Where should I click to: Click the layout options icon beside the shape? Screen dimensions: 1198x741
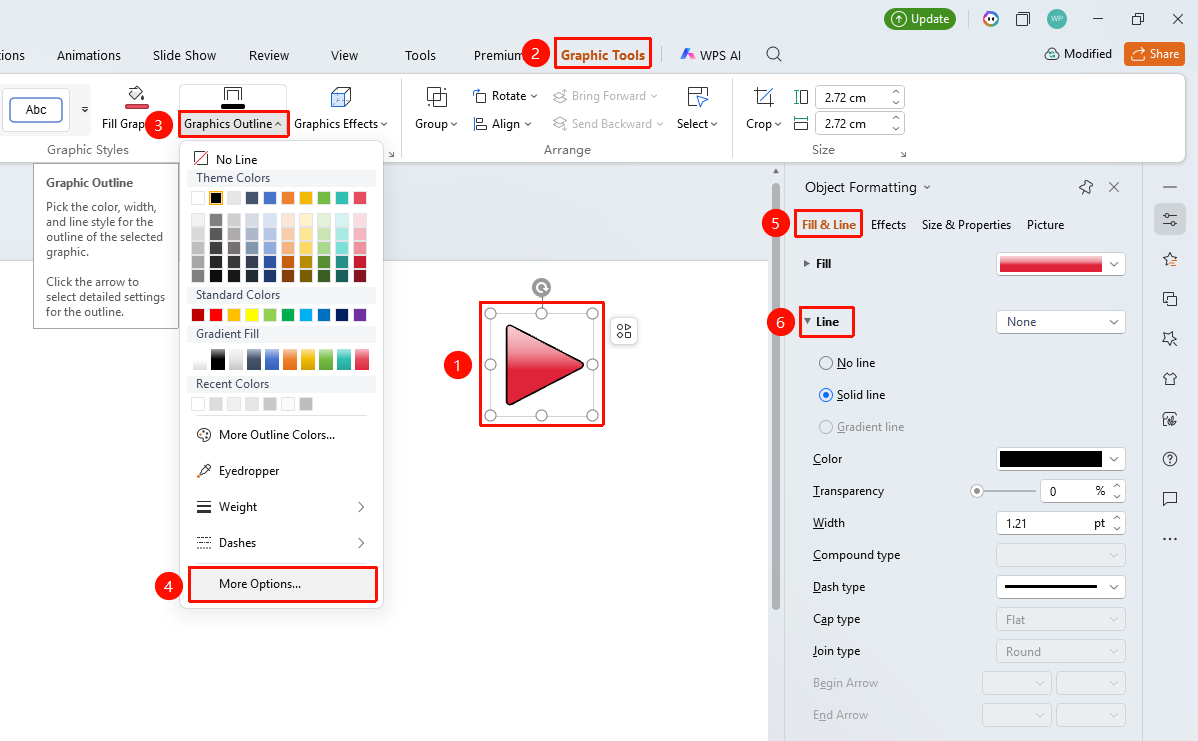624,331
